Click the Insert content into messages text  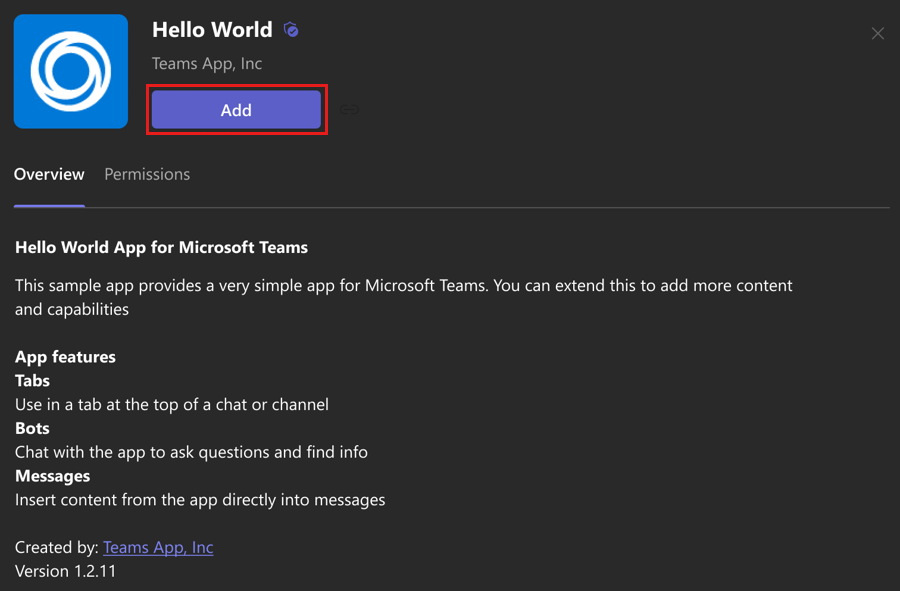tap(200, 499)
